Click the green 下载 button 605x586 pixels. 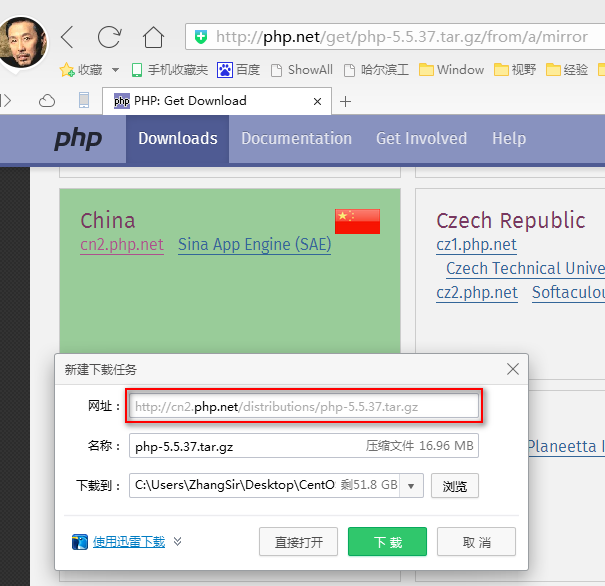click(x=387, y=542)
